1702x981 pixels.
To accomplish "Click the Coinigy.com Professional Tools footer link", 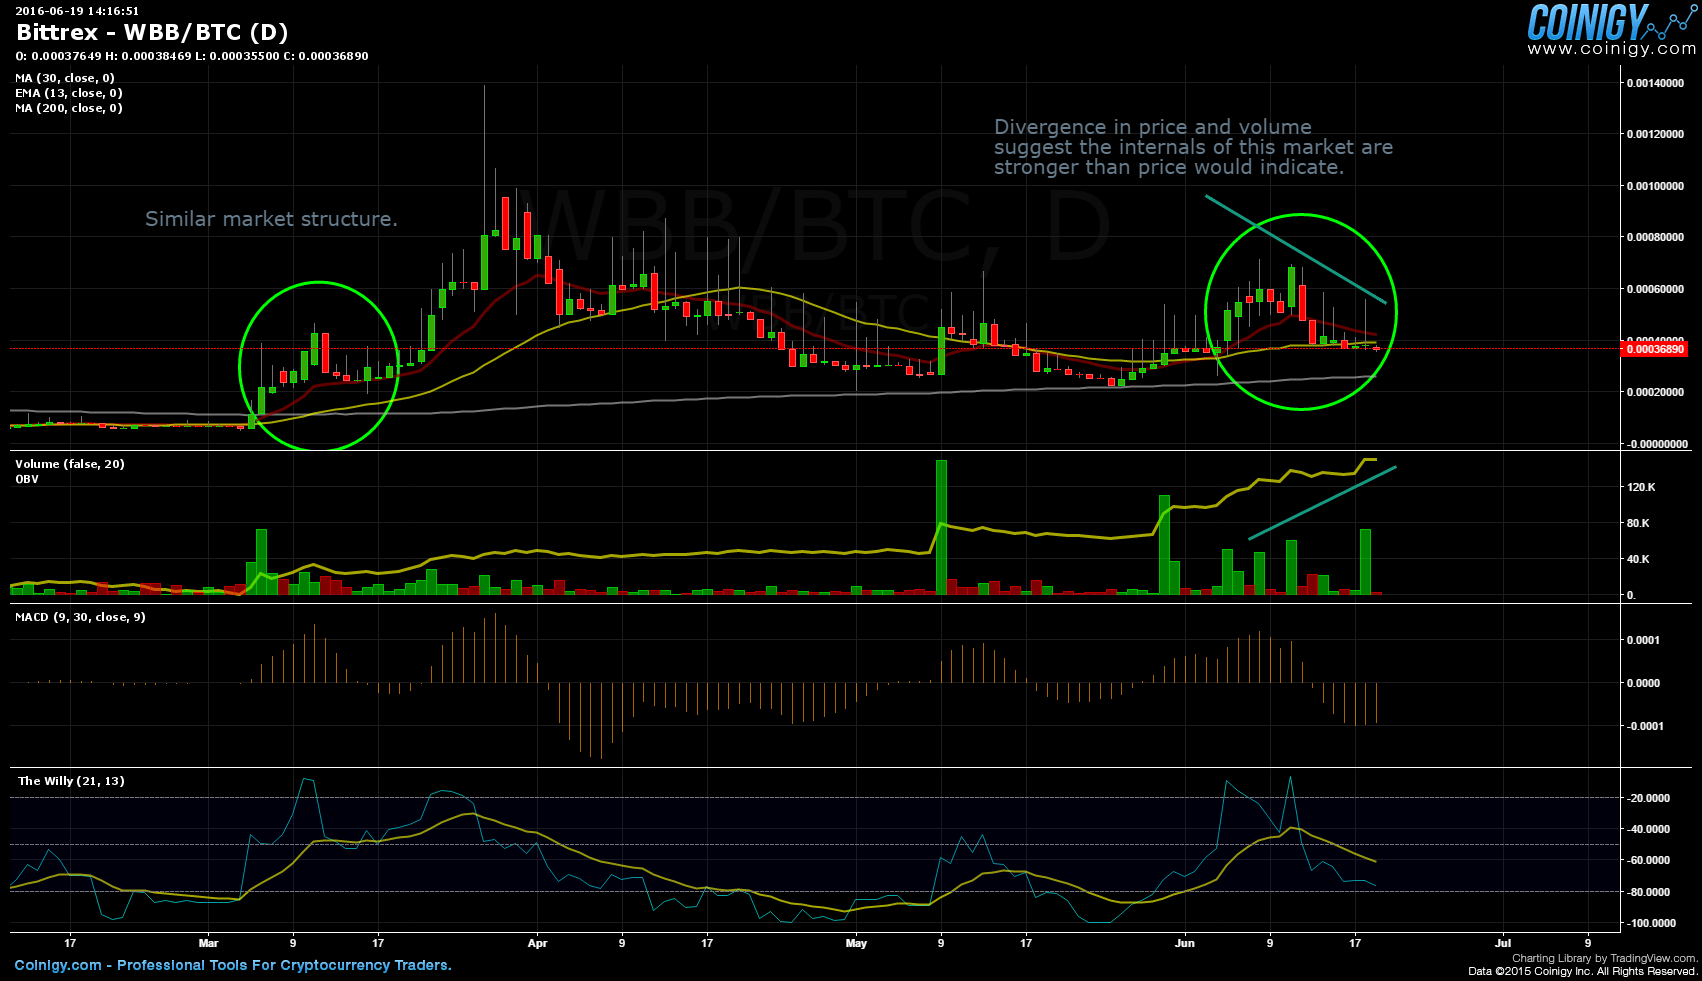I will [233, 965].
